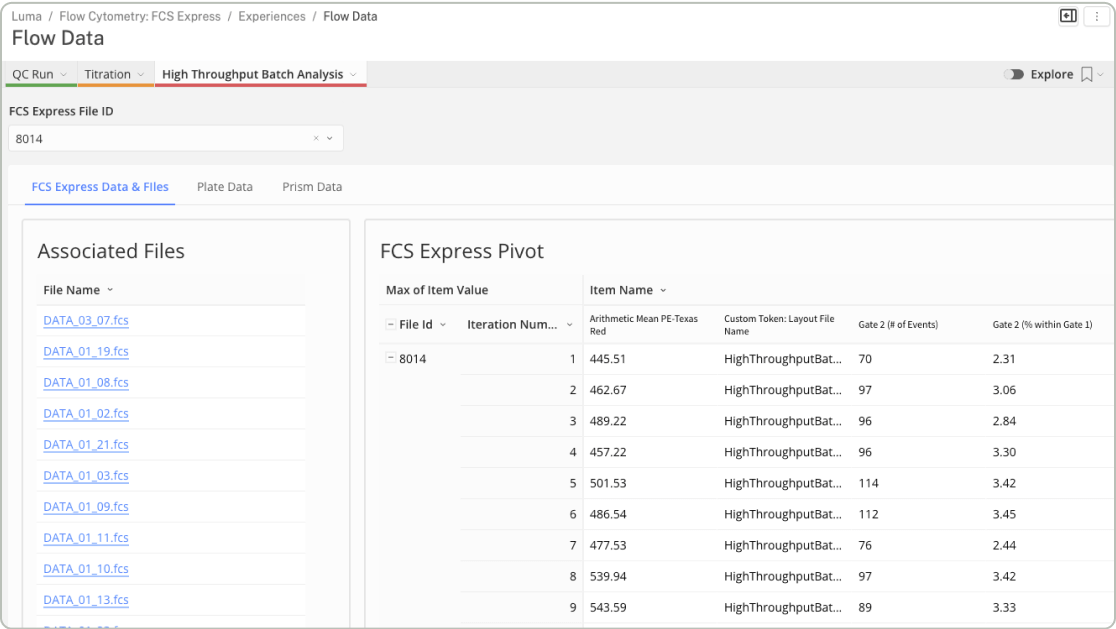The image size is (1116, 629).
Task: Expand the Item Name column dropdown
Action: tap(662, 291)
